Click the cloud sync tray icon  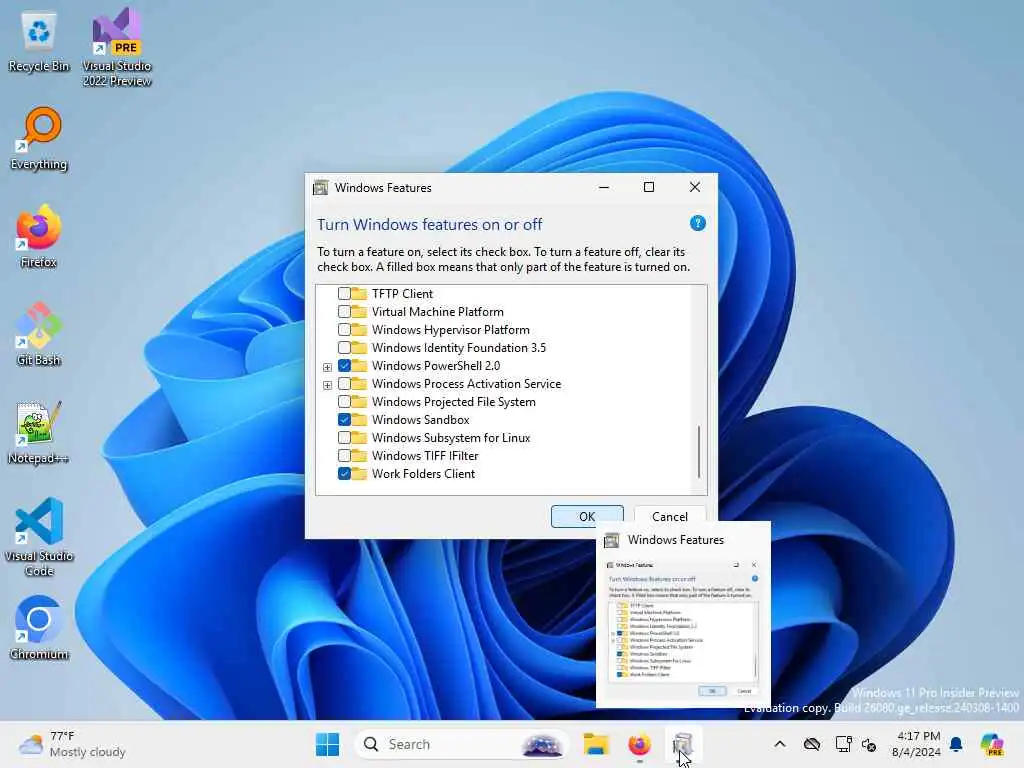click(812, 744)
